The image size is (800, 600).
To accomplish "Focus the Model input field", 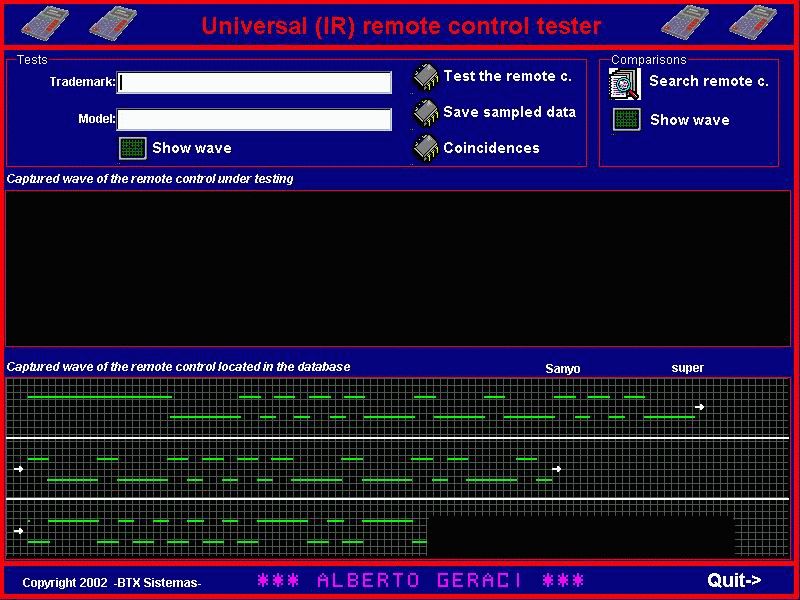I will (x=254, y=119).
